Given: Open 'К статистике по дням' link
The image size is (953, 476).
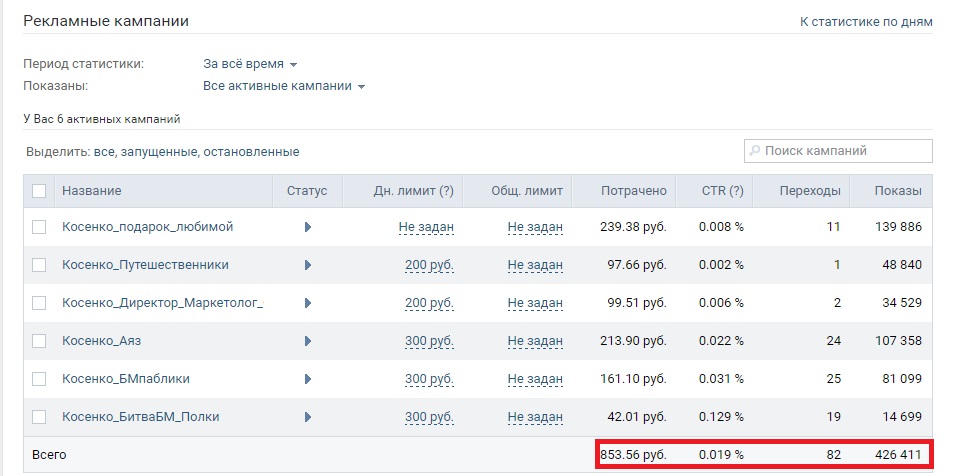Looking at the screenshot, I should pyautogui.click(x=866, y=21).
